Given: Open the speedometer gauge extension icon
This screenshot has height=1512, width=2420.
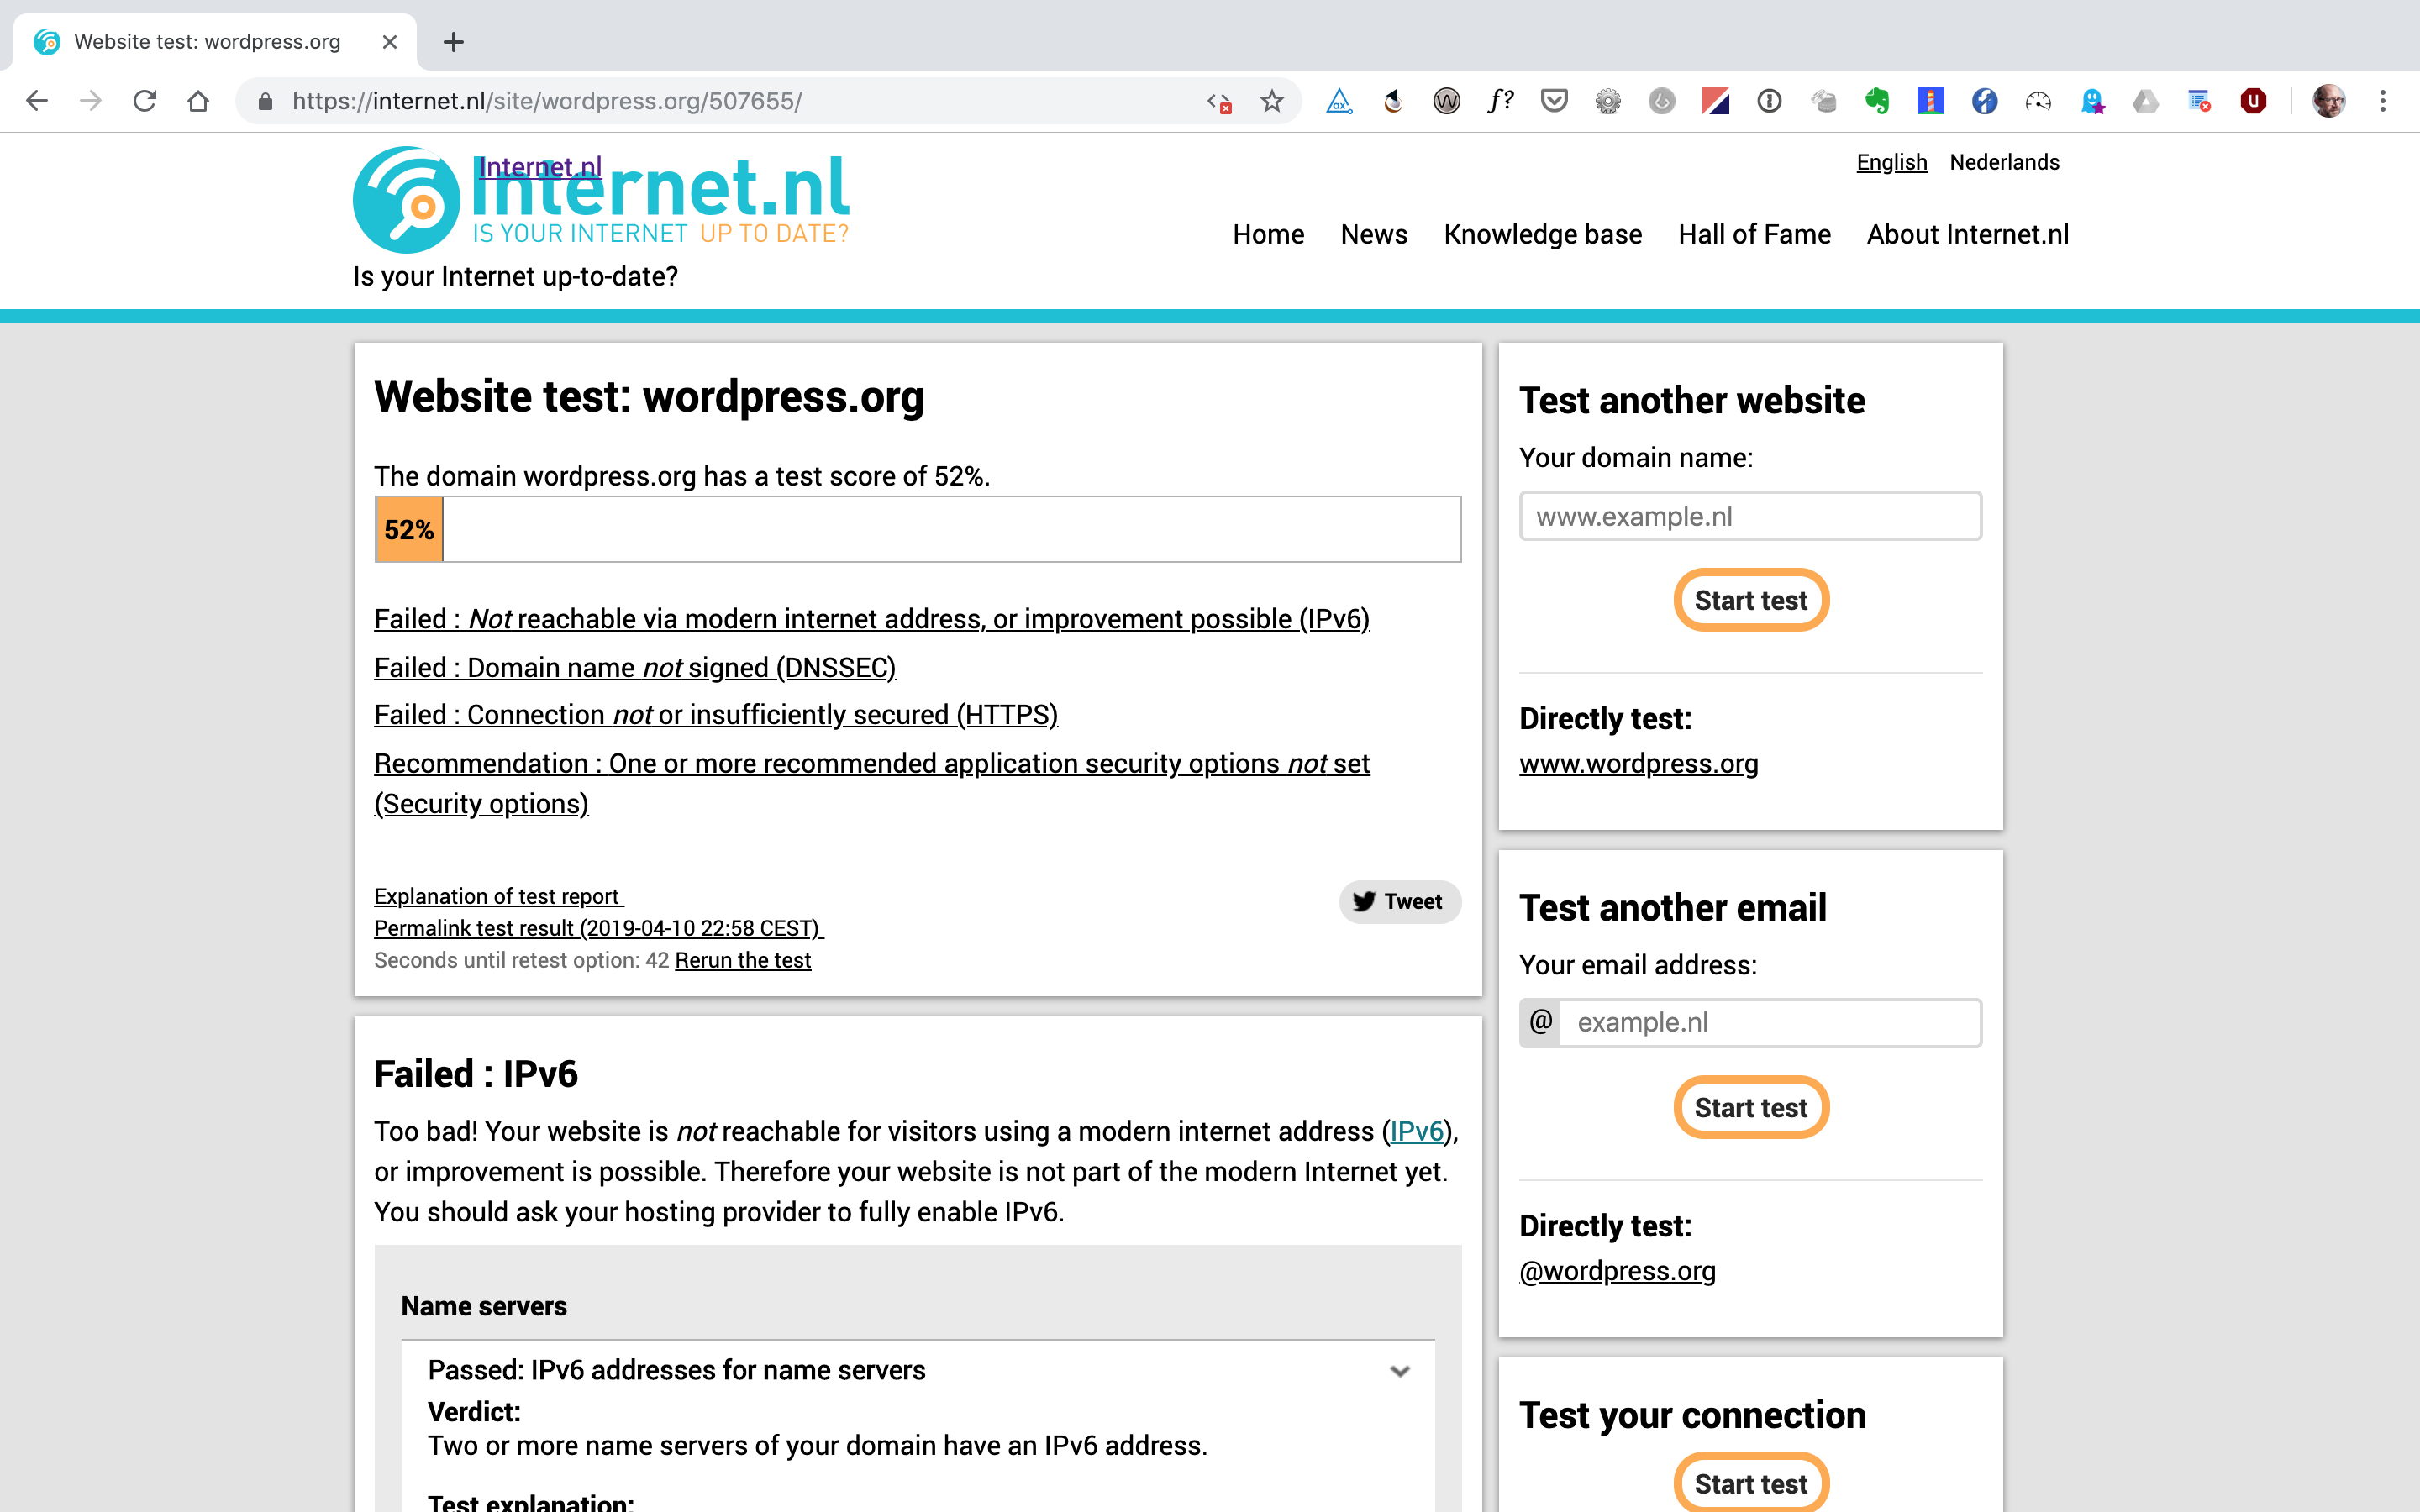Looking at the screenshot, I should tap(2038, 101).
